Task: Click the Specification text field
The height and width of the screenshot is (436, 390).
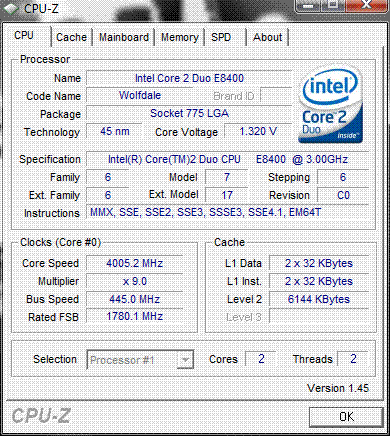Action: 228,159
